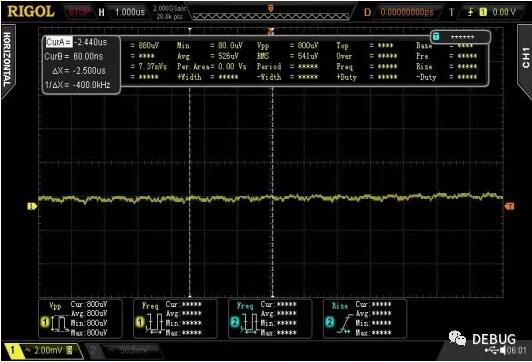532x362 pixels.
Task: Select the CurB cursor readout
Action: [x=74, y=56]
